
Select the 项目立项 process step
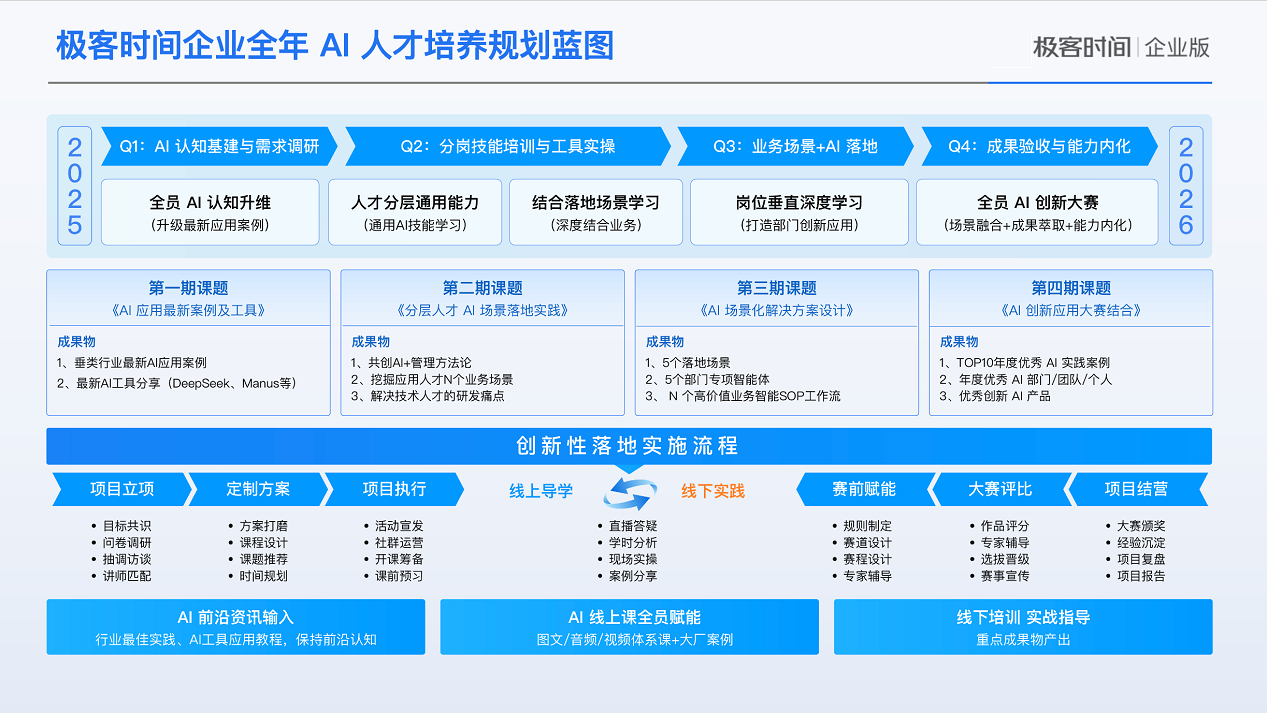[121, 489]
